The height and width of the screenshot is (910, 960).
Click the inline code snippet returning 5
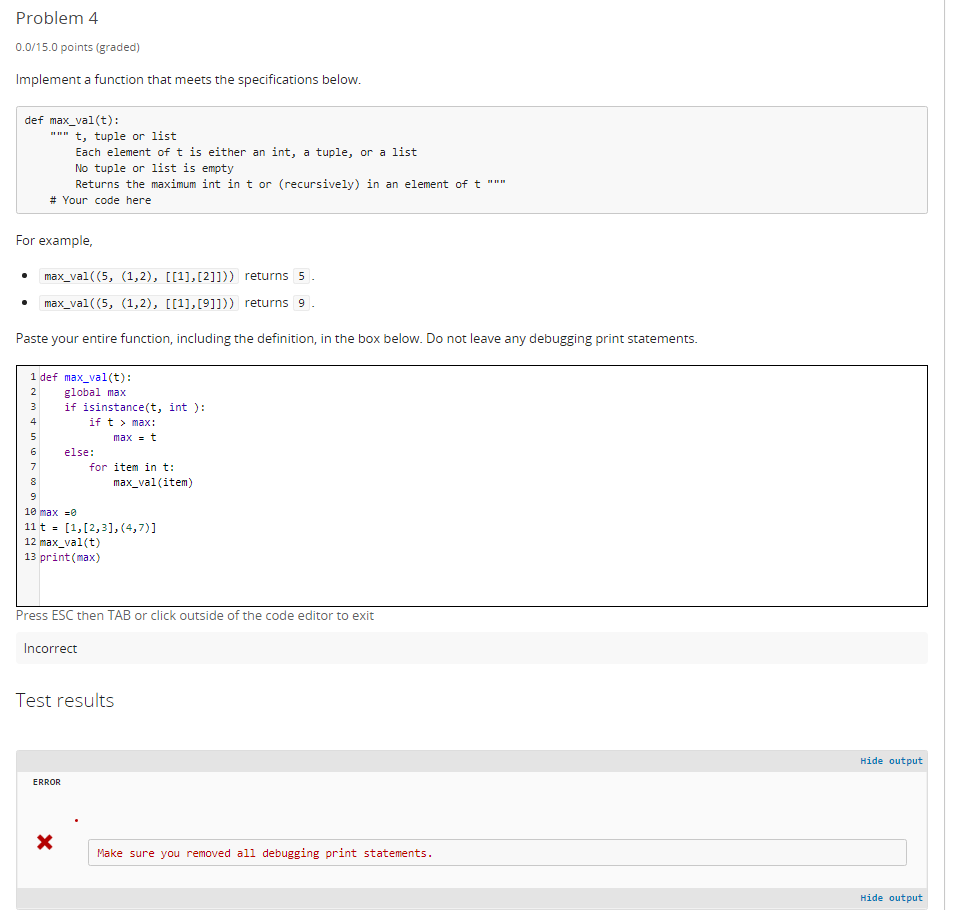tap(137, 276)
